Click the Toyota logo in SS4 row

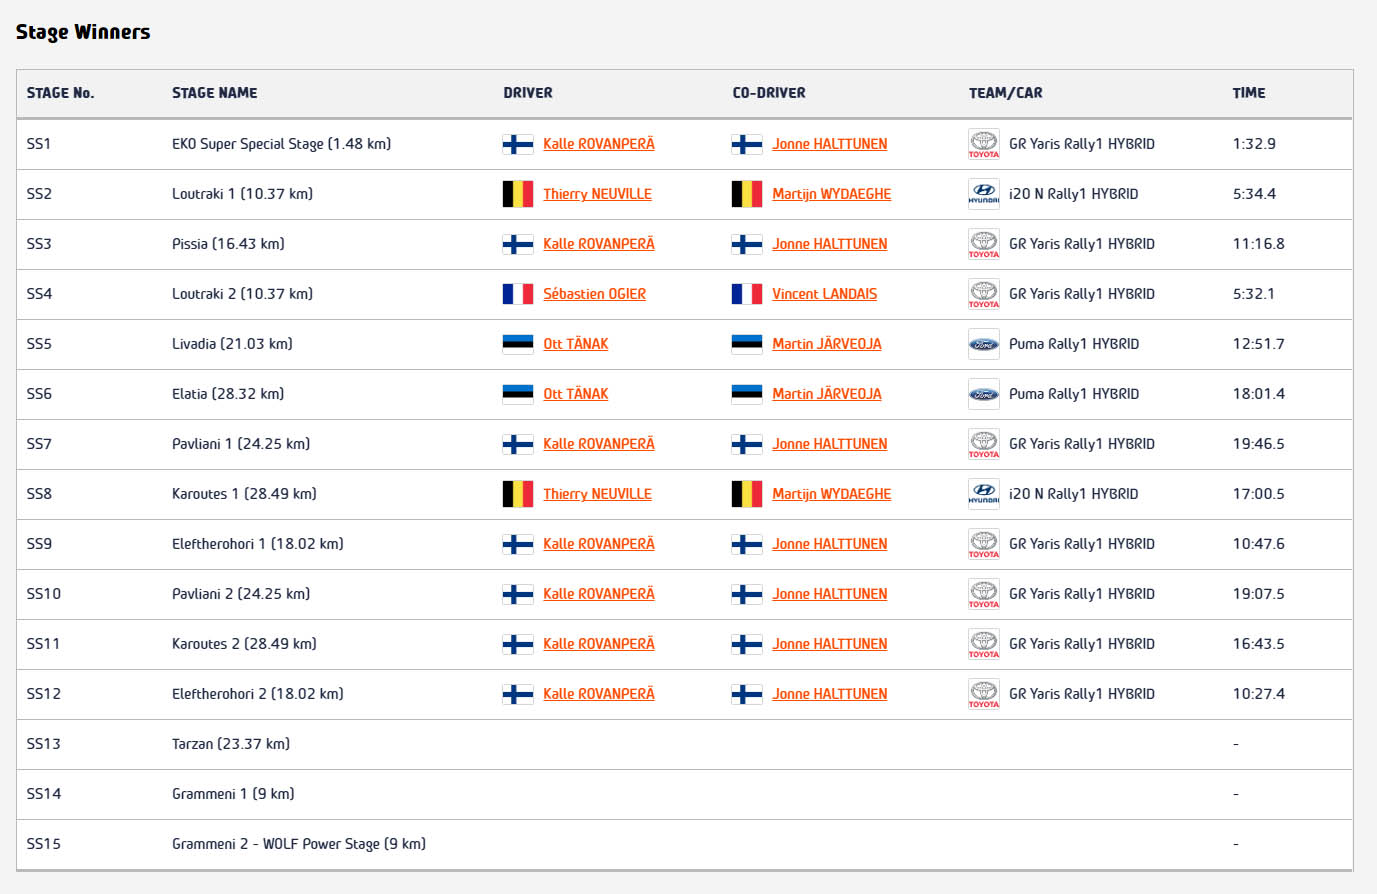coord(984,294)
